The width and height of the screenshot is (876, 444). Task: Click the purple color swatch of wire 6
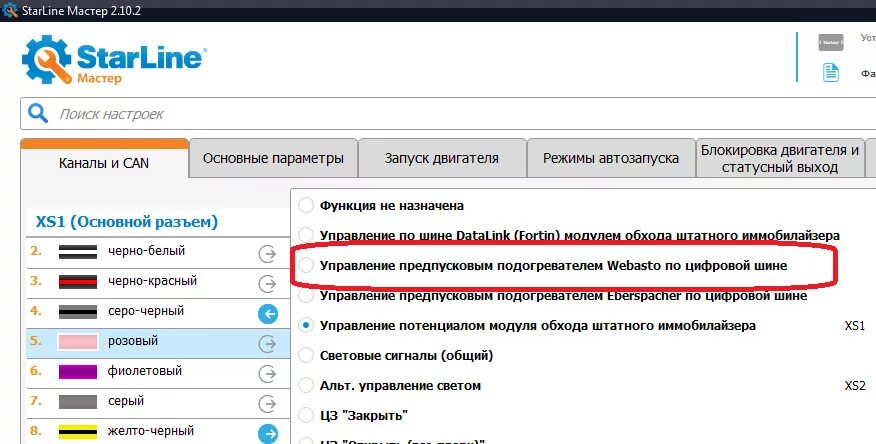78,372
